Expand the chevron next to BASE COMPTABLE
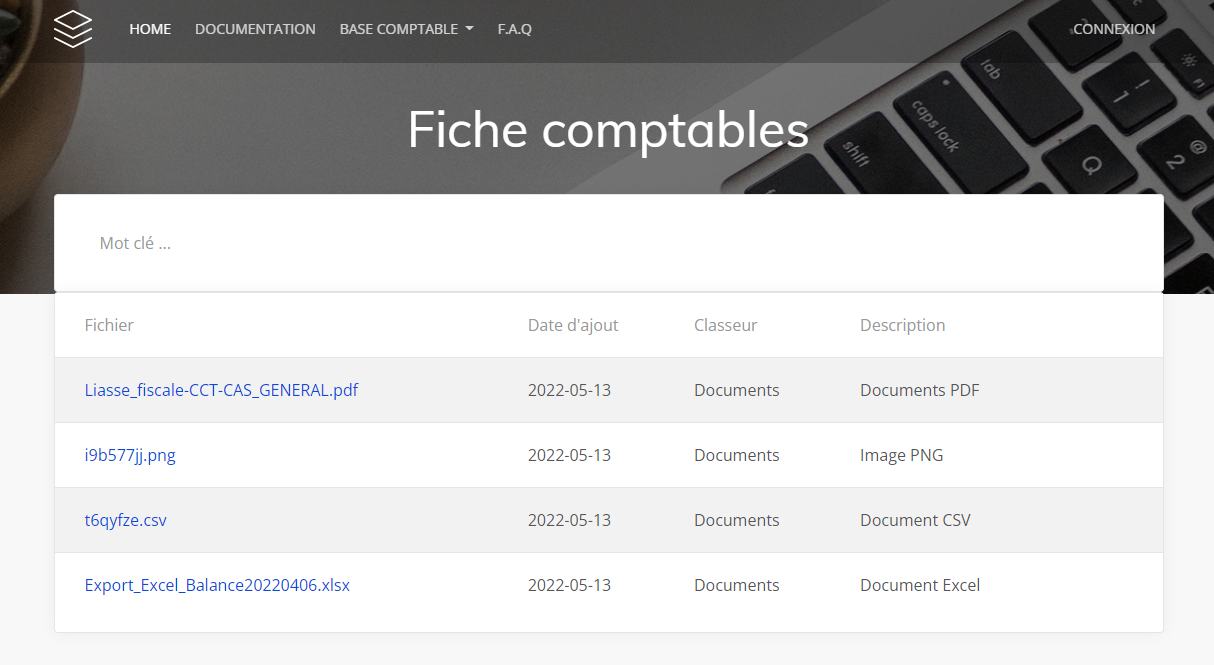1214x665 pixels. (x=469, y=29)
